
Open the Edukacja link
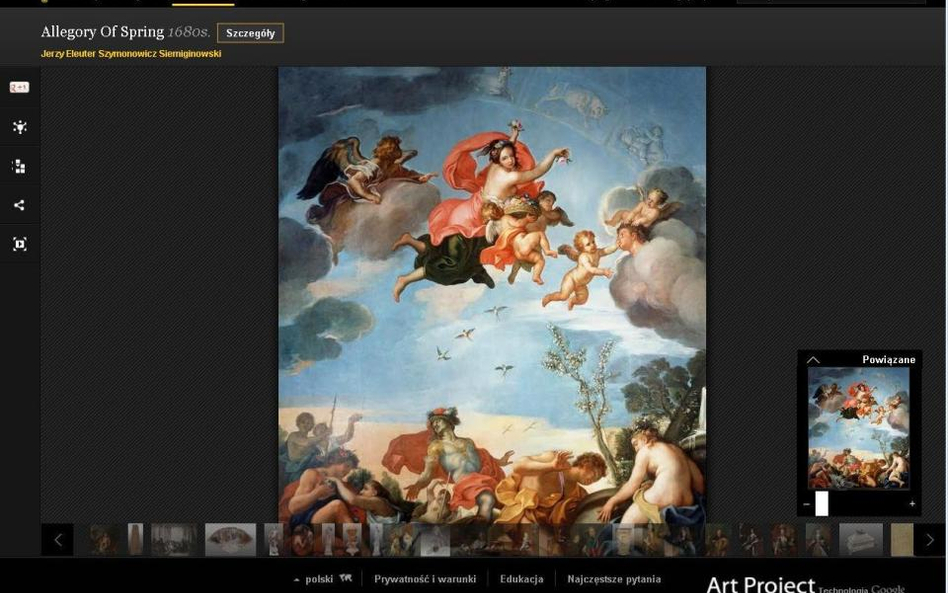522,579
